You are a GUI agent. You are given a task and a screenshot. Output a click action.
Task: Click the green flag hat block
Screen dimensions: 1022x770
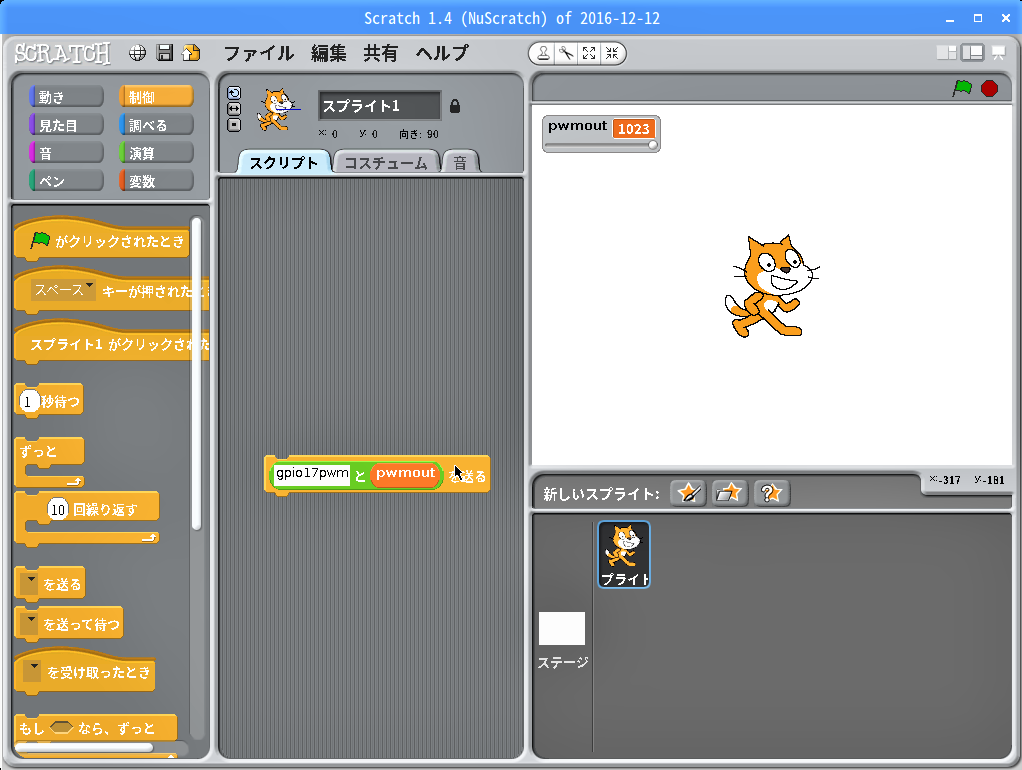coord(102,239)
